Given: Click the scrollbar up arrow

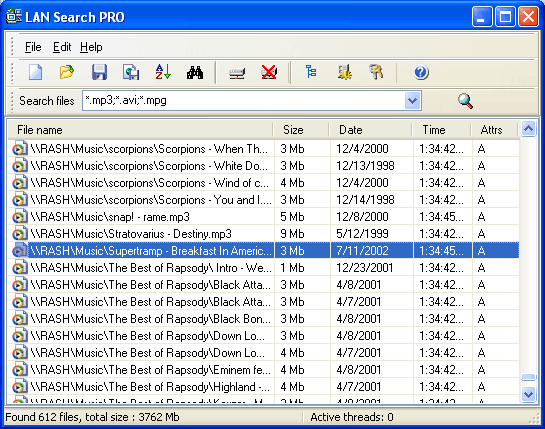Looking at the screenshot, I should point(529,129).
